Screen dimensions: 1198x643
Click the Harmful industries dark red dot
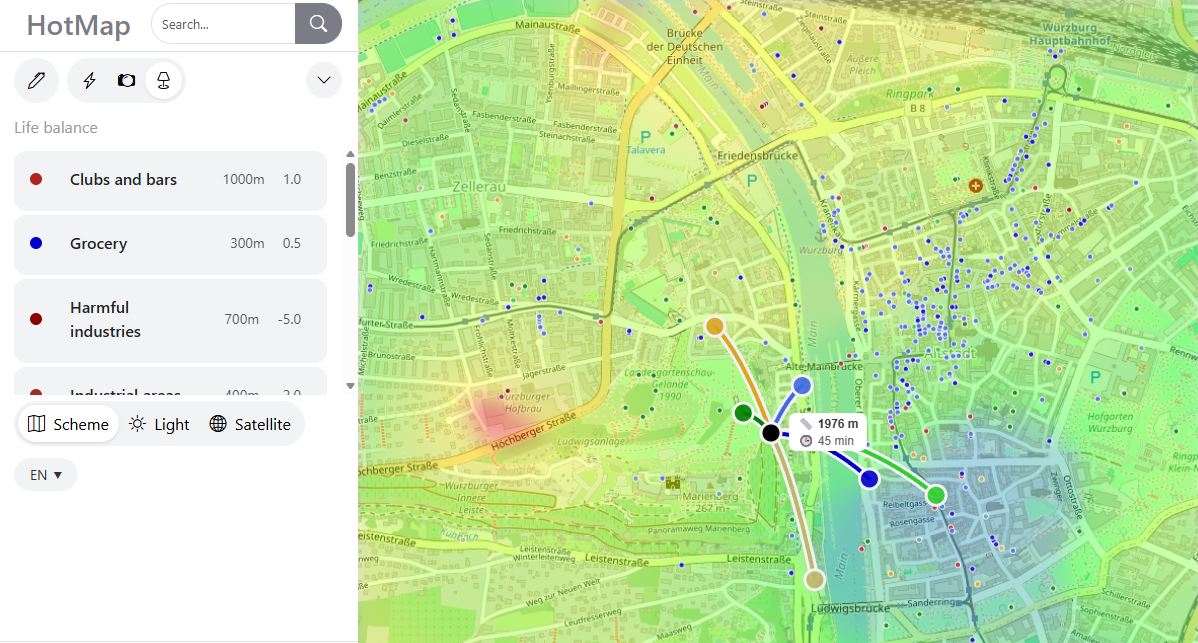[x=36, y=319]
